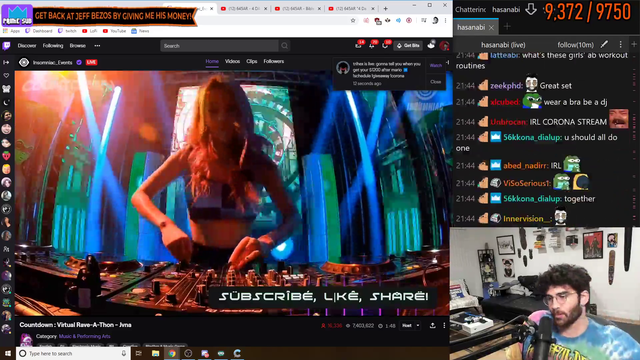This screenshot has width=640, height=360.
Task: Add a new split with plus icon in Chatterino
Action: (x=634, y=44)
